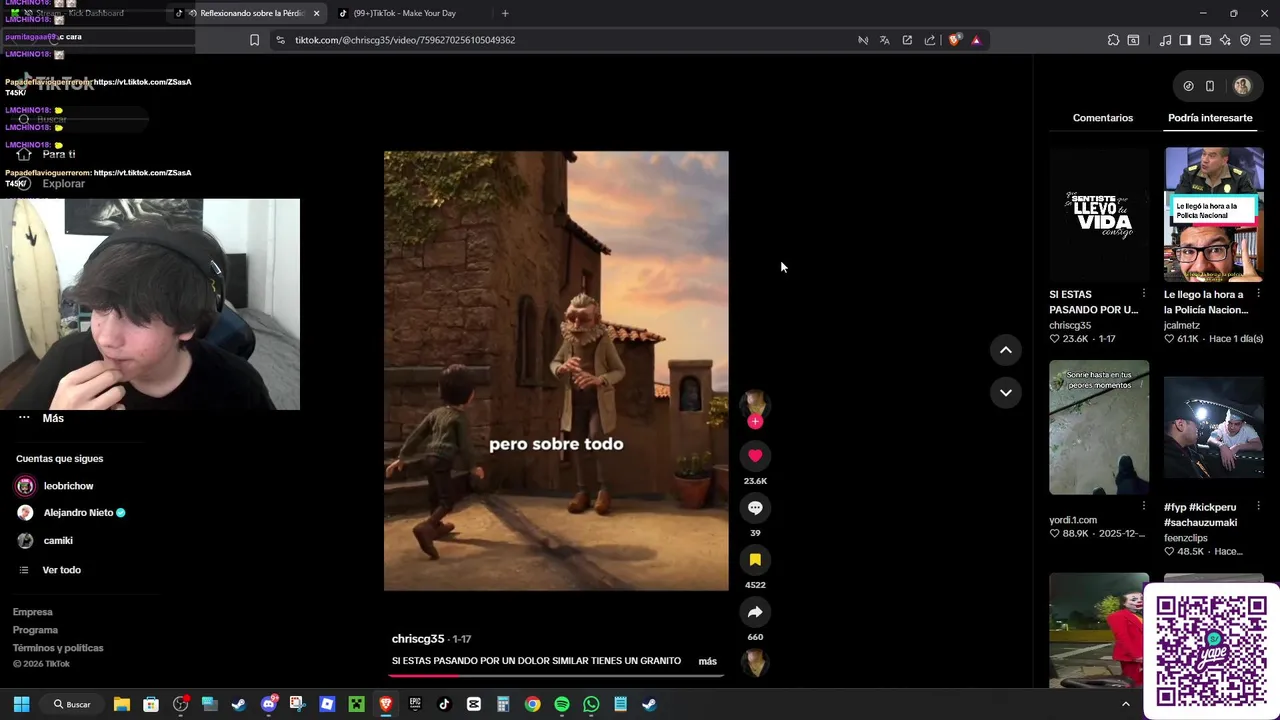Image resolution: width=1280 pixels, height=720 pixels.
Task: Open leobrichow followed account
Action: click(68, 486)
